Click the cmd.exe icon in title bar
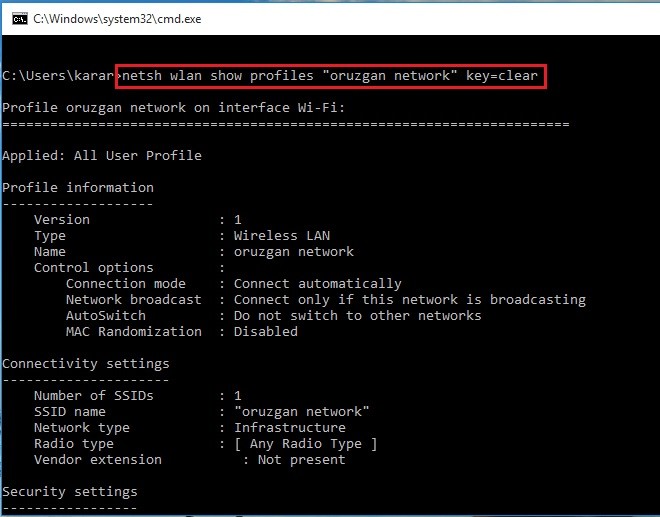 (17, 18)
